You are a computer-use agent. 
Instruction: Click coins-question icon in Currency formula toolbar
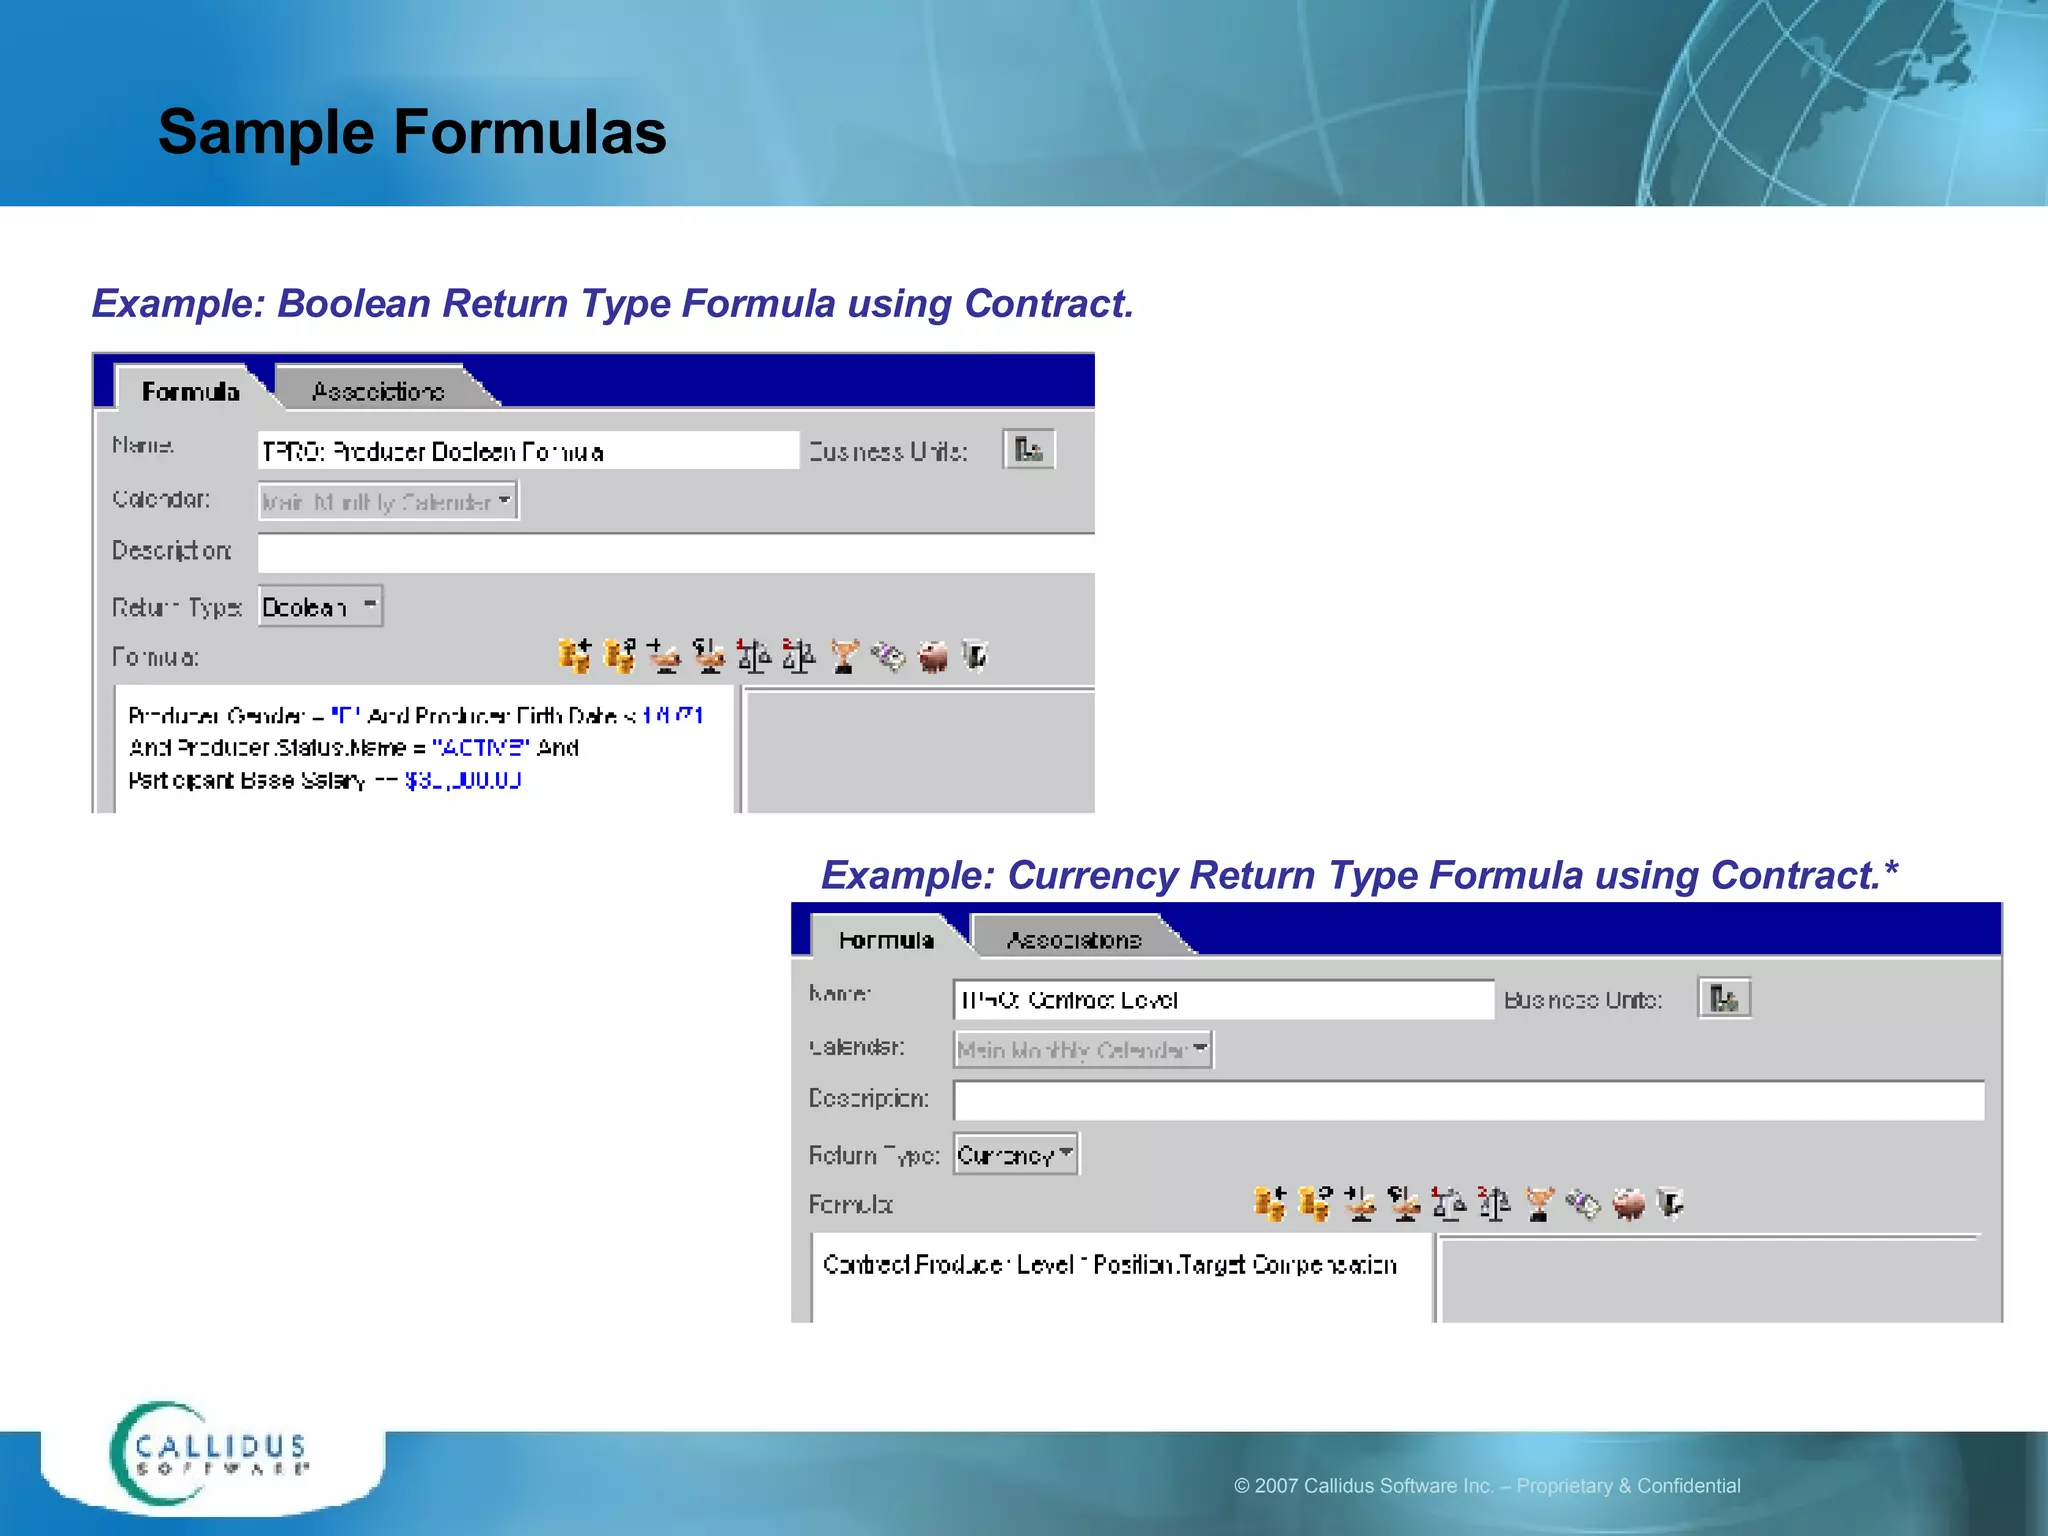click(x=1315, y=1204)
